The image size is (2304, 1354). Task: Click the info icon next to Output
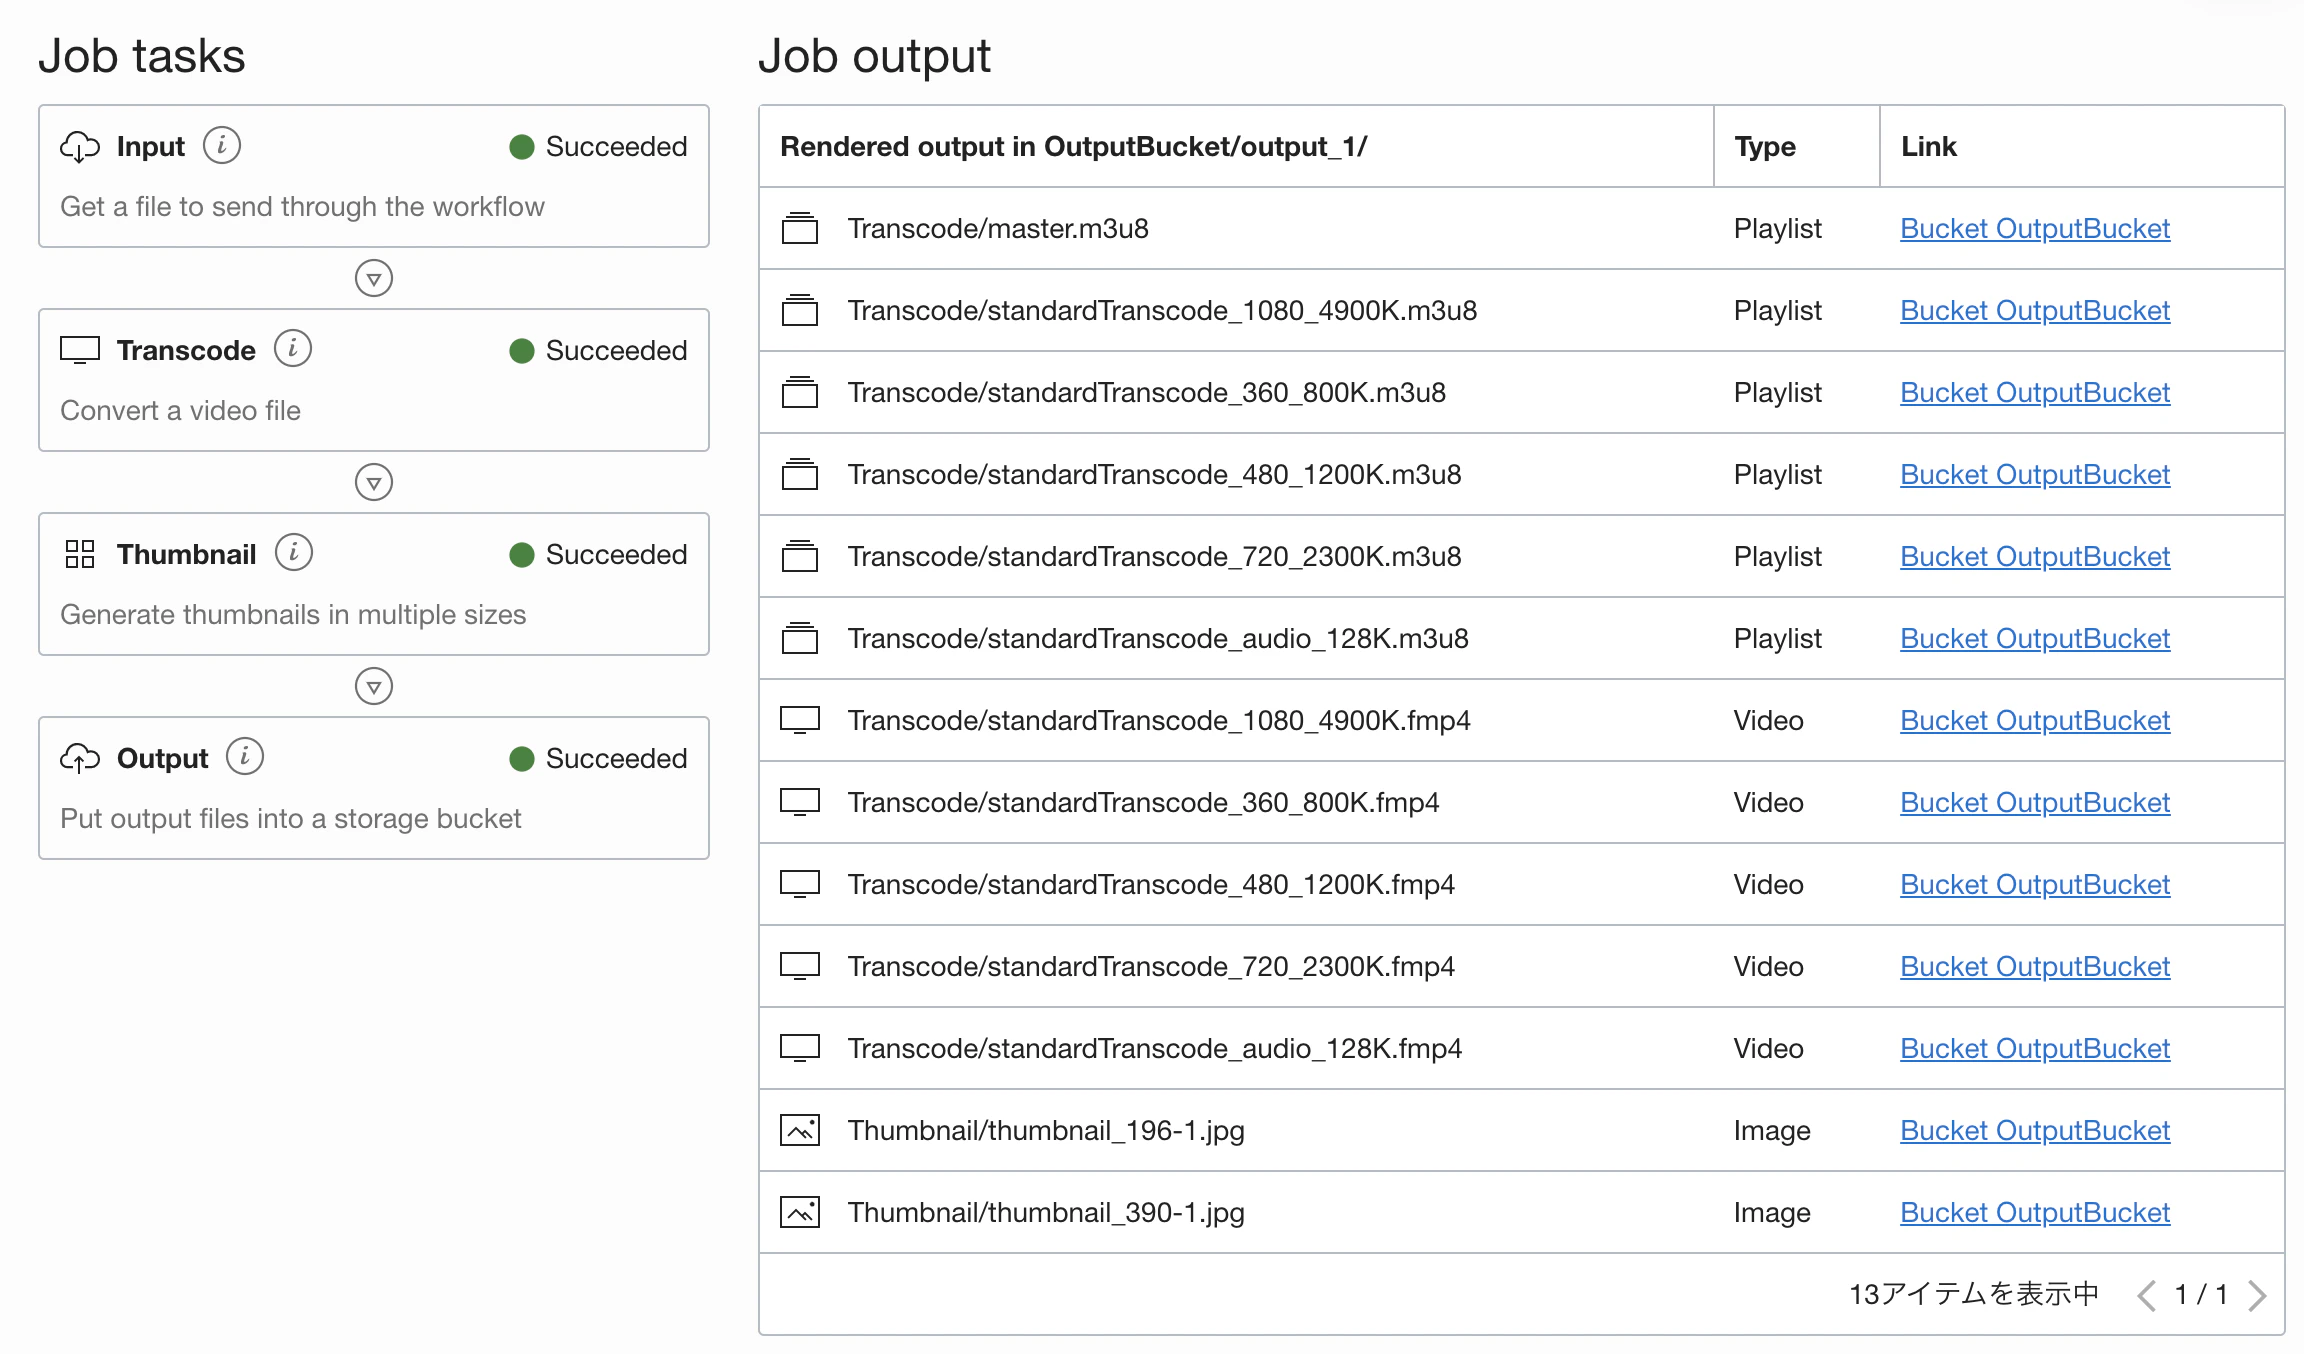click(245, 757)
